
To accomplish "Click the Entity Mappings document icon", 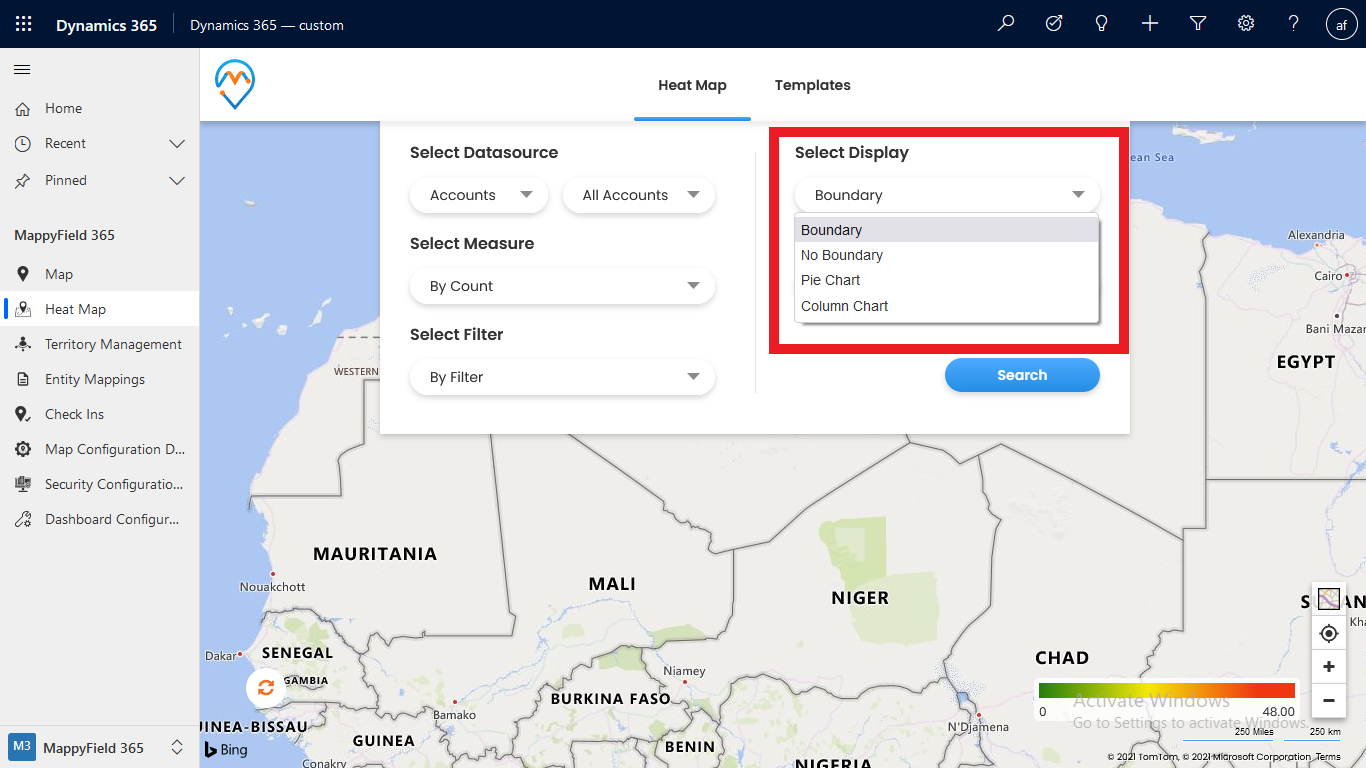I will (x=23, y=379).
